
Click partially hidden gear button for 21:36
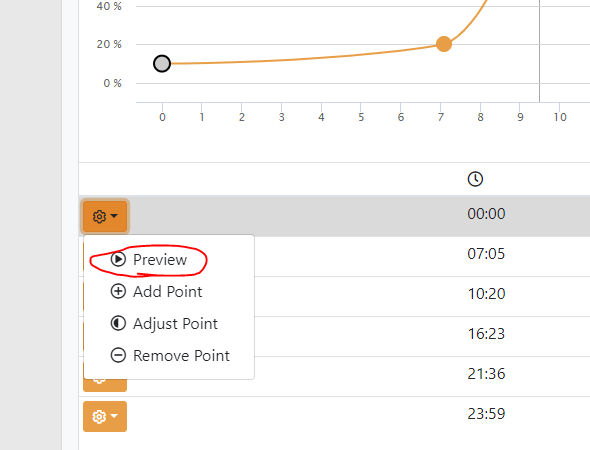[105, 385]
